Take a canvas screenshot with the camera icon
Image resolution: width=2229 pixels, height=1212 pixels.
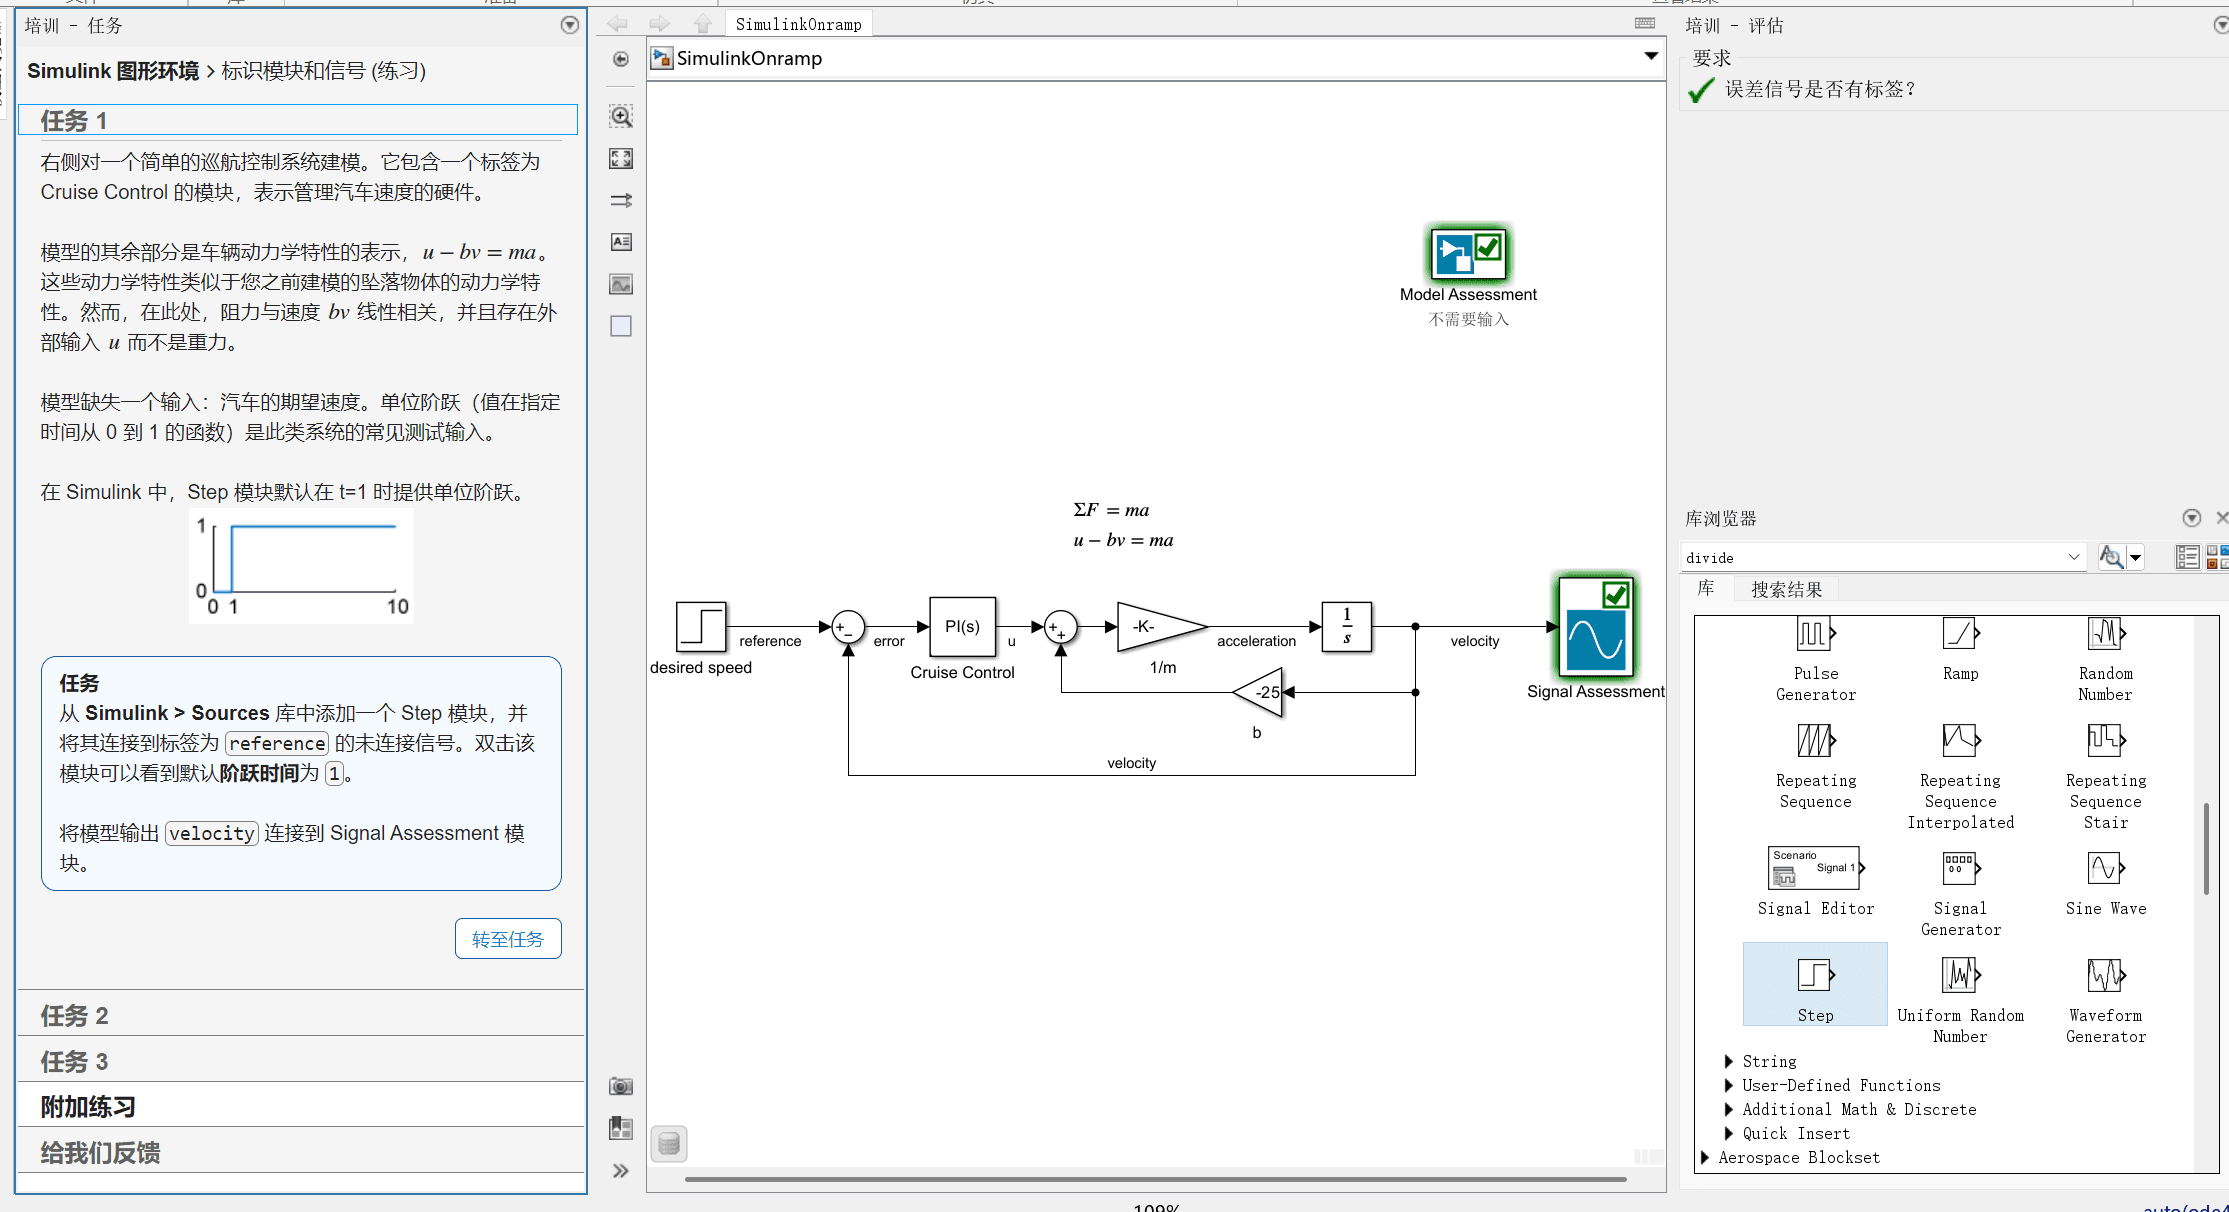(621, 1087)
